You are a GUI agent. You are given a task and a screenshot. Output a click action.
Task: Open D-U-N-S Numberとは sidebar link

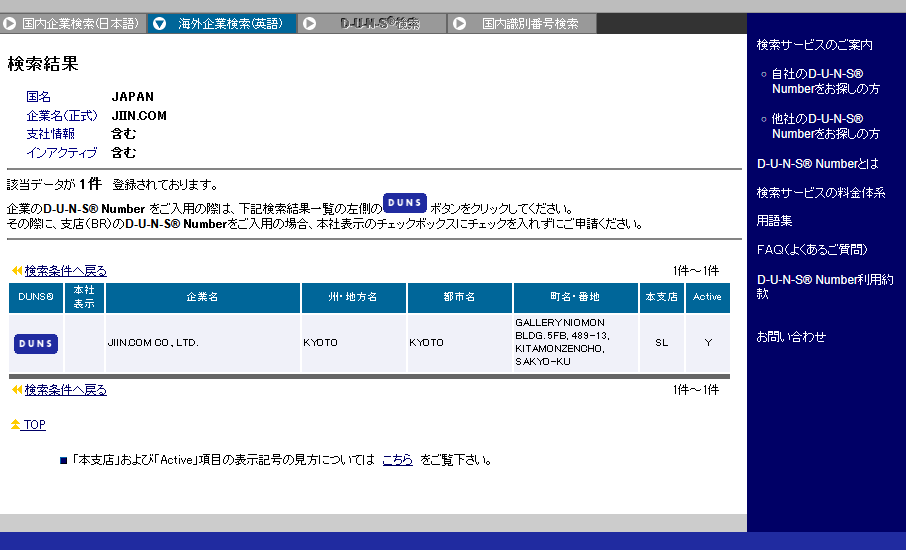[818, 163]
